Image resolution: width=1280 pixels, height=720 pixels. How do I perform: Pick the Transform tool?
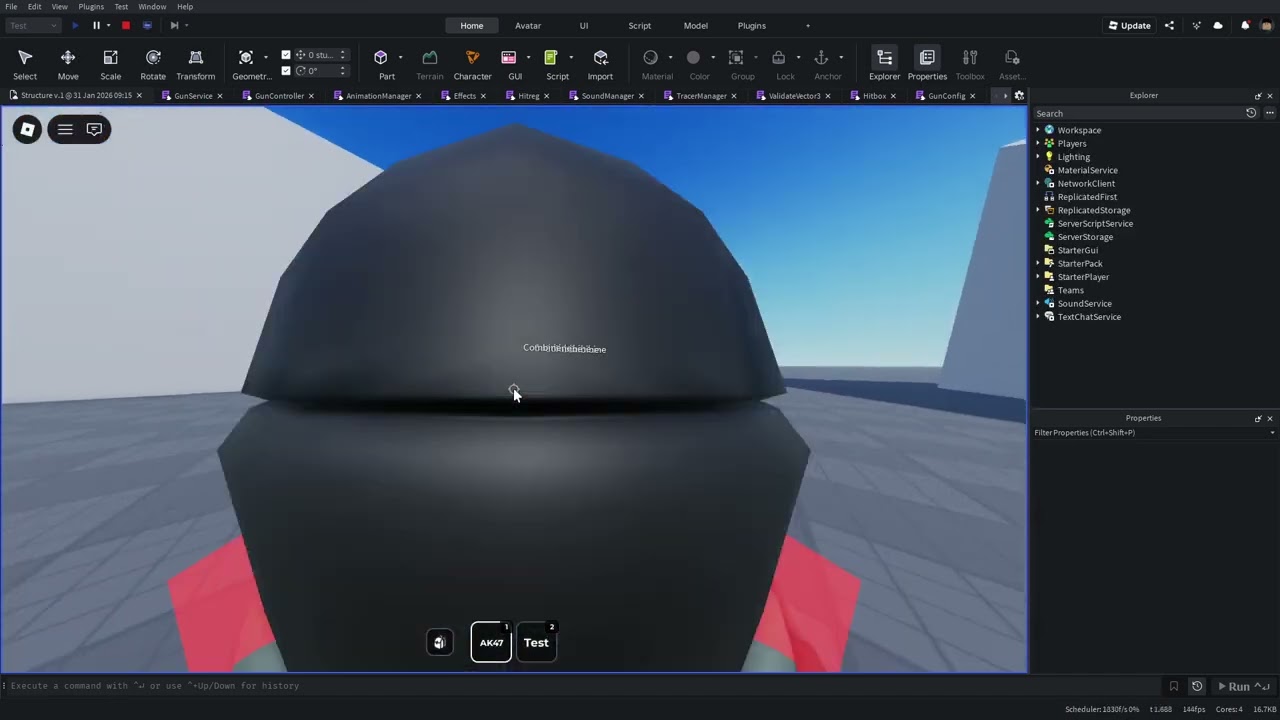[x=196, y=64]
